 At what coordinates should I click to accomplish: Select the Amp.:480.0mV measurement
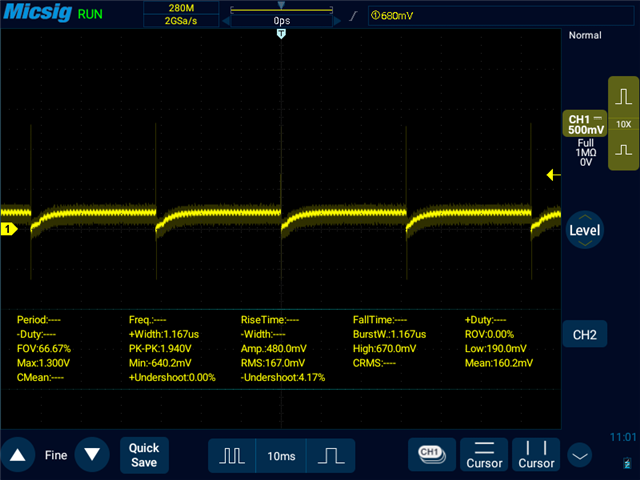click(x=273, y=349)
